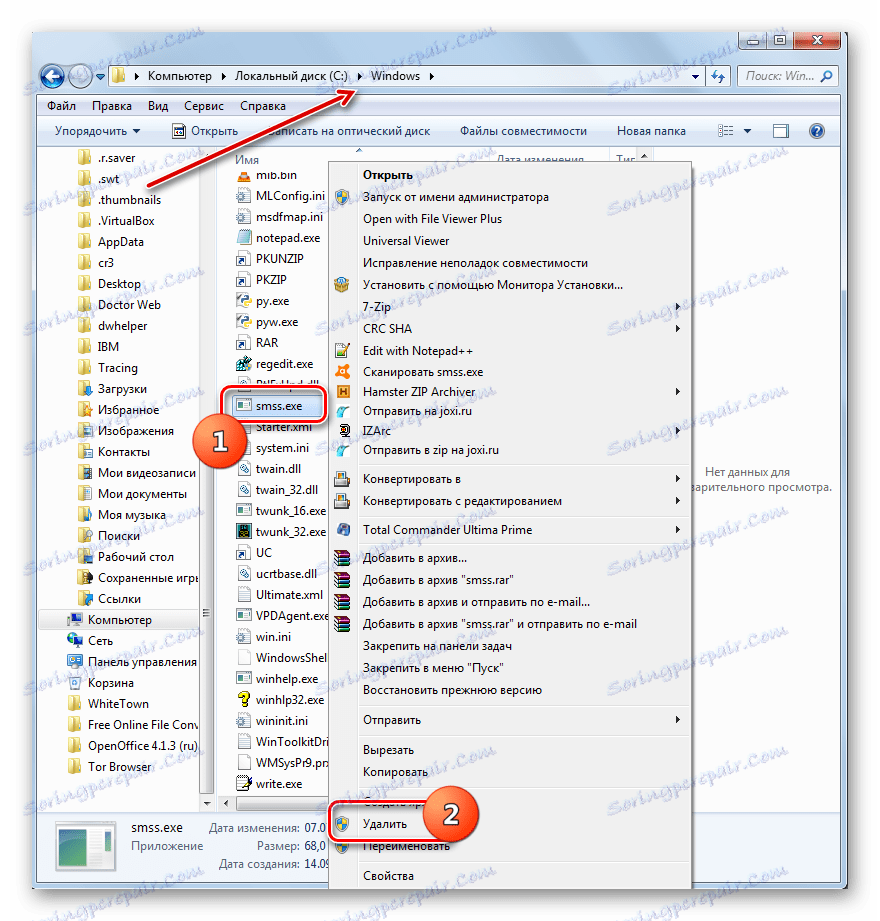Select Open with File Viewer Plus
Viewport: 880px width, 921px height.
point(432,219)
